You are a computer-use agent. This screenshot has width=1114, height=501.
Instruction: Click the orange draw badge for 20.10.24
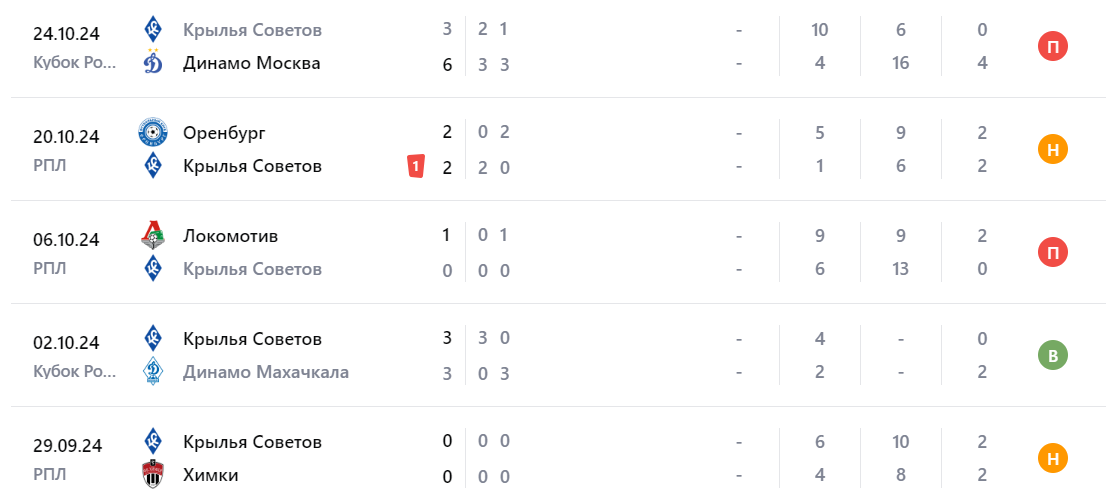coord(1053,149)
